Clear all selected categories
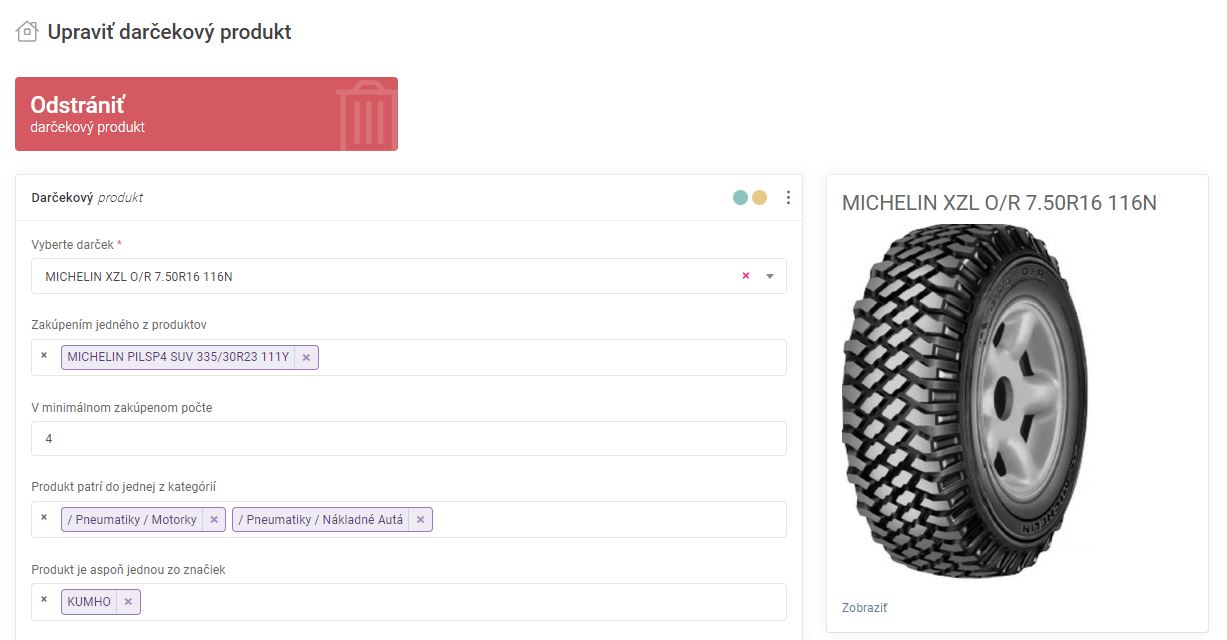This screenshot has height=640, width=1227. pos(44,518)
